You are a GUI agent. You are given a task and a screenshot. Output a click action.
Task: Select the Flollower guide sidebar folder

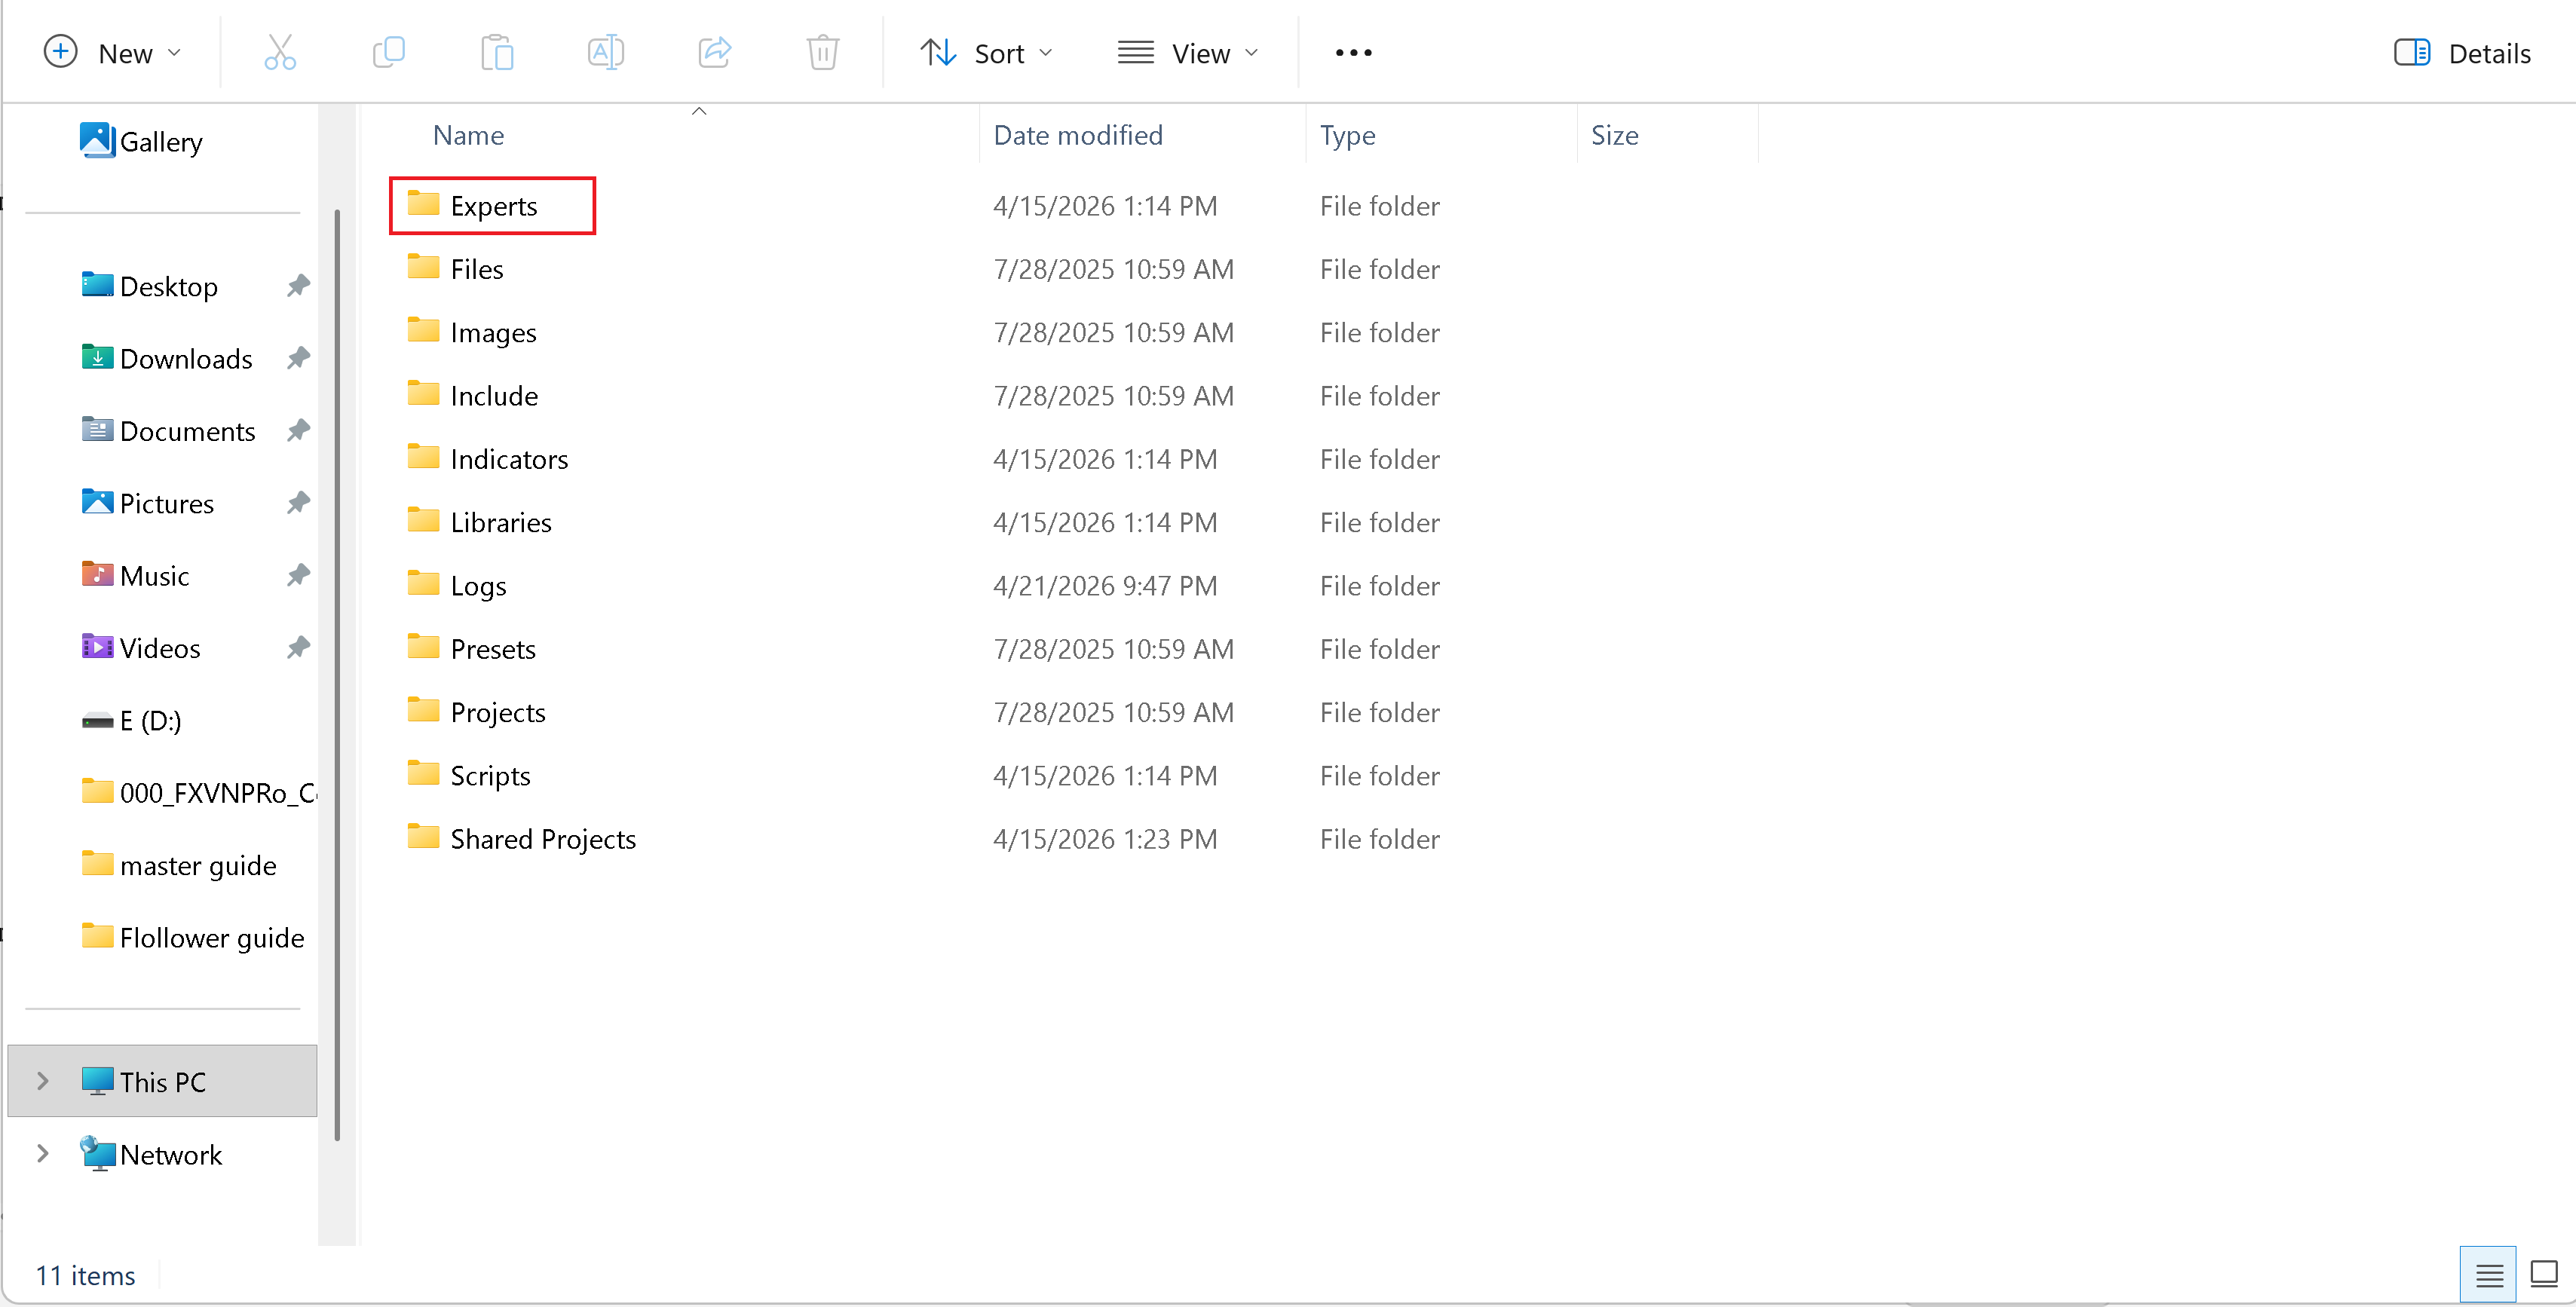(x=192, y=937)
